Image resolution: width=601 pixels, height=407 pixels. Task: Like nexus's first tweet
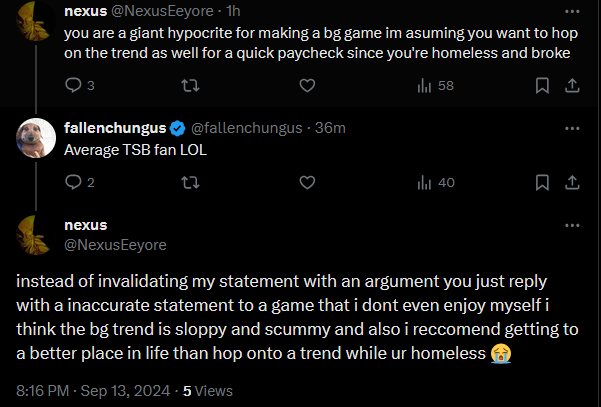click(x=307, y=86)
